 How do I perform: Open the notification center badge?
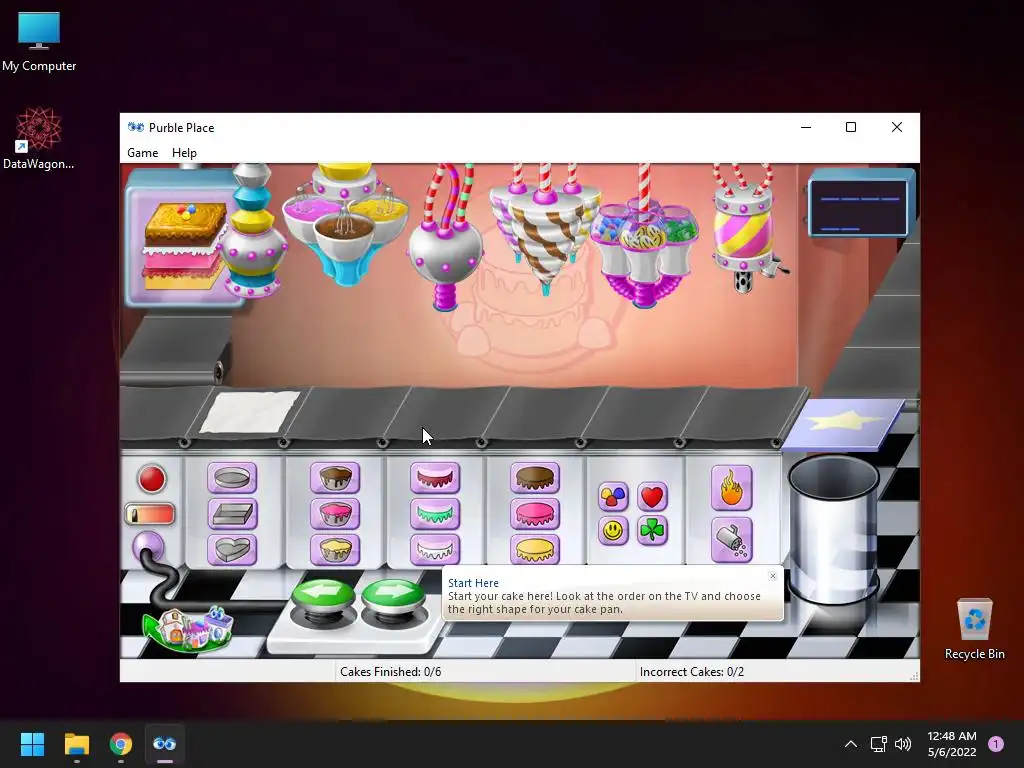click(996, 744)
